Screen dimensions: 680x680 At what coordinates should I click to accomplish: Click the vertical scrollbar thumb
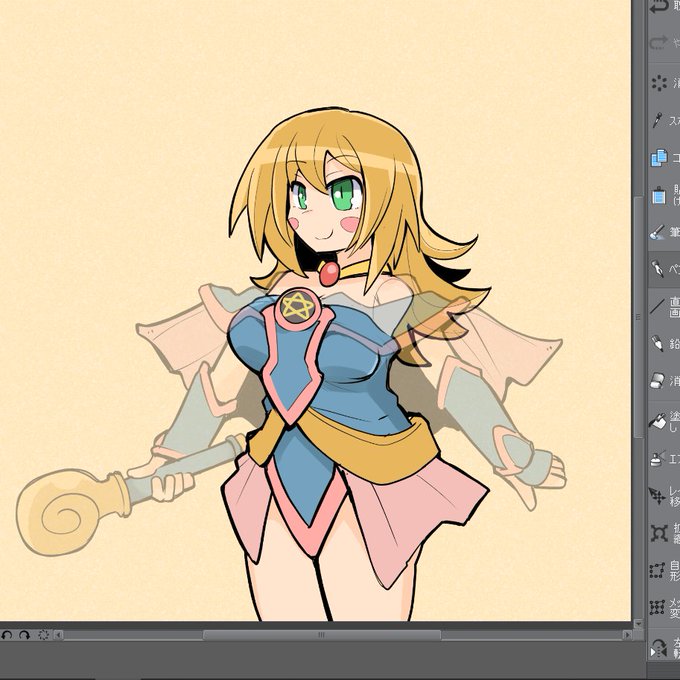click(x=638, y=317)
